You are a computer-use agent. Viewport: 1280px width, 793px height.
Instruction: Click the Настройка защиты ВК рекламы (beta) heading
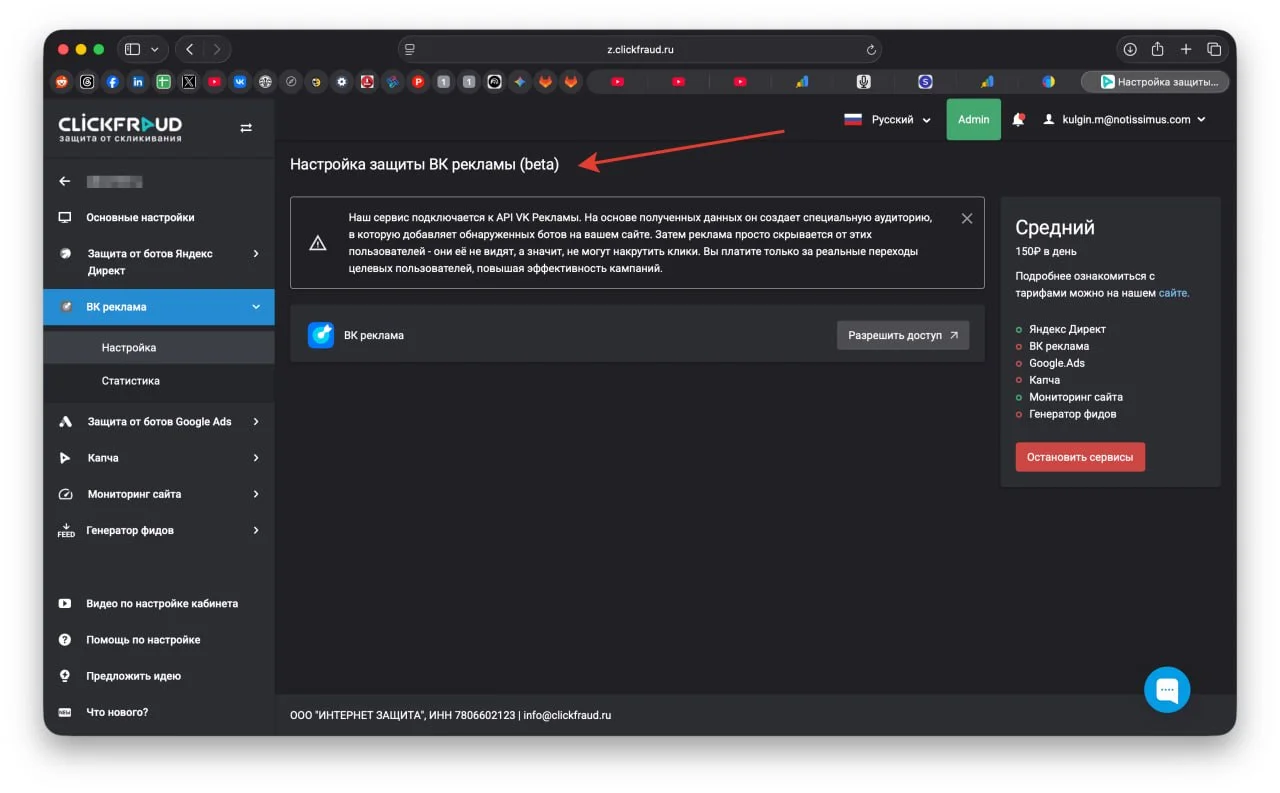click(x=425, y=164)
